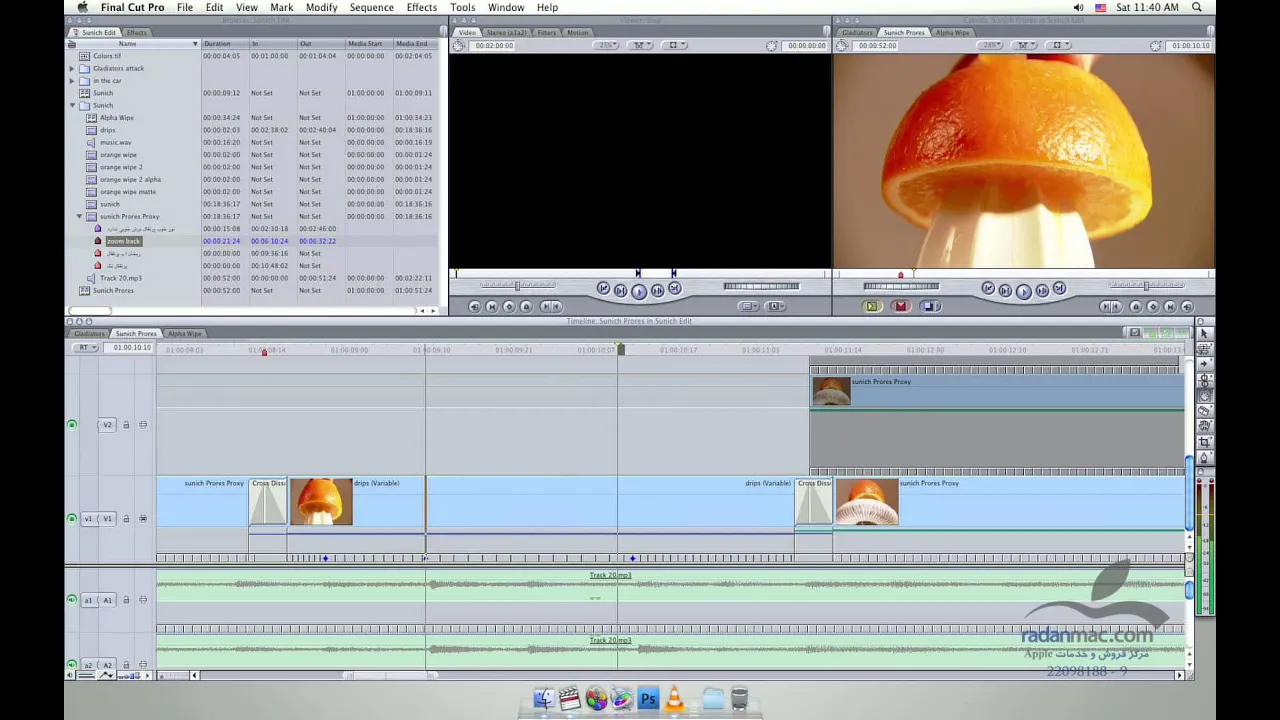Screen dimensions: 1280x720
Task: Open Spotlight search in the menu bar
Action: coord(1197,7)
